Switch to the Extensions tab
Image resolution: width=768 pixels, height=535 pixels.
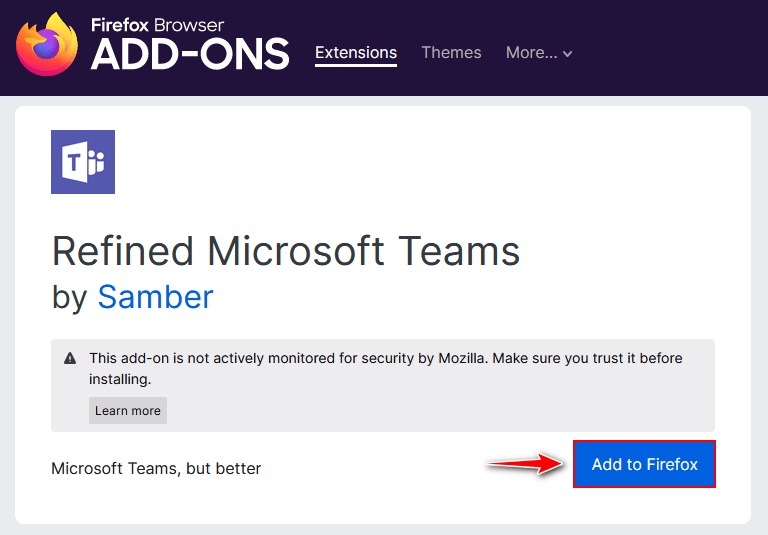[356, 52]
